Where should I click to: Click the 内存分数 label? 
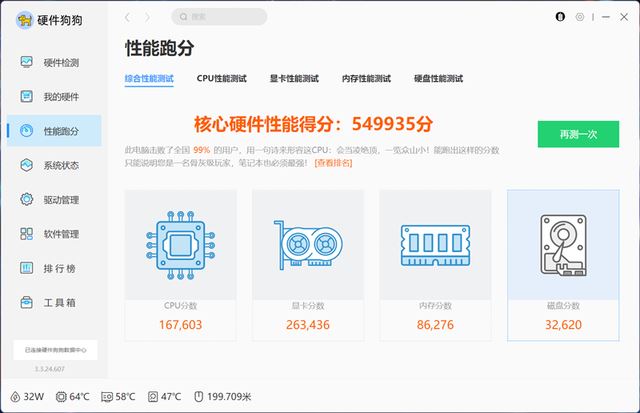(x=435, y=306)
